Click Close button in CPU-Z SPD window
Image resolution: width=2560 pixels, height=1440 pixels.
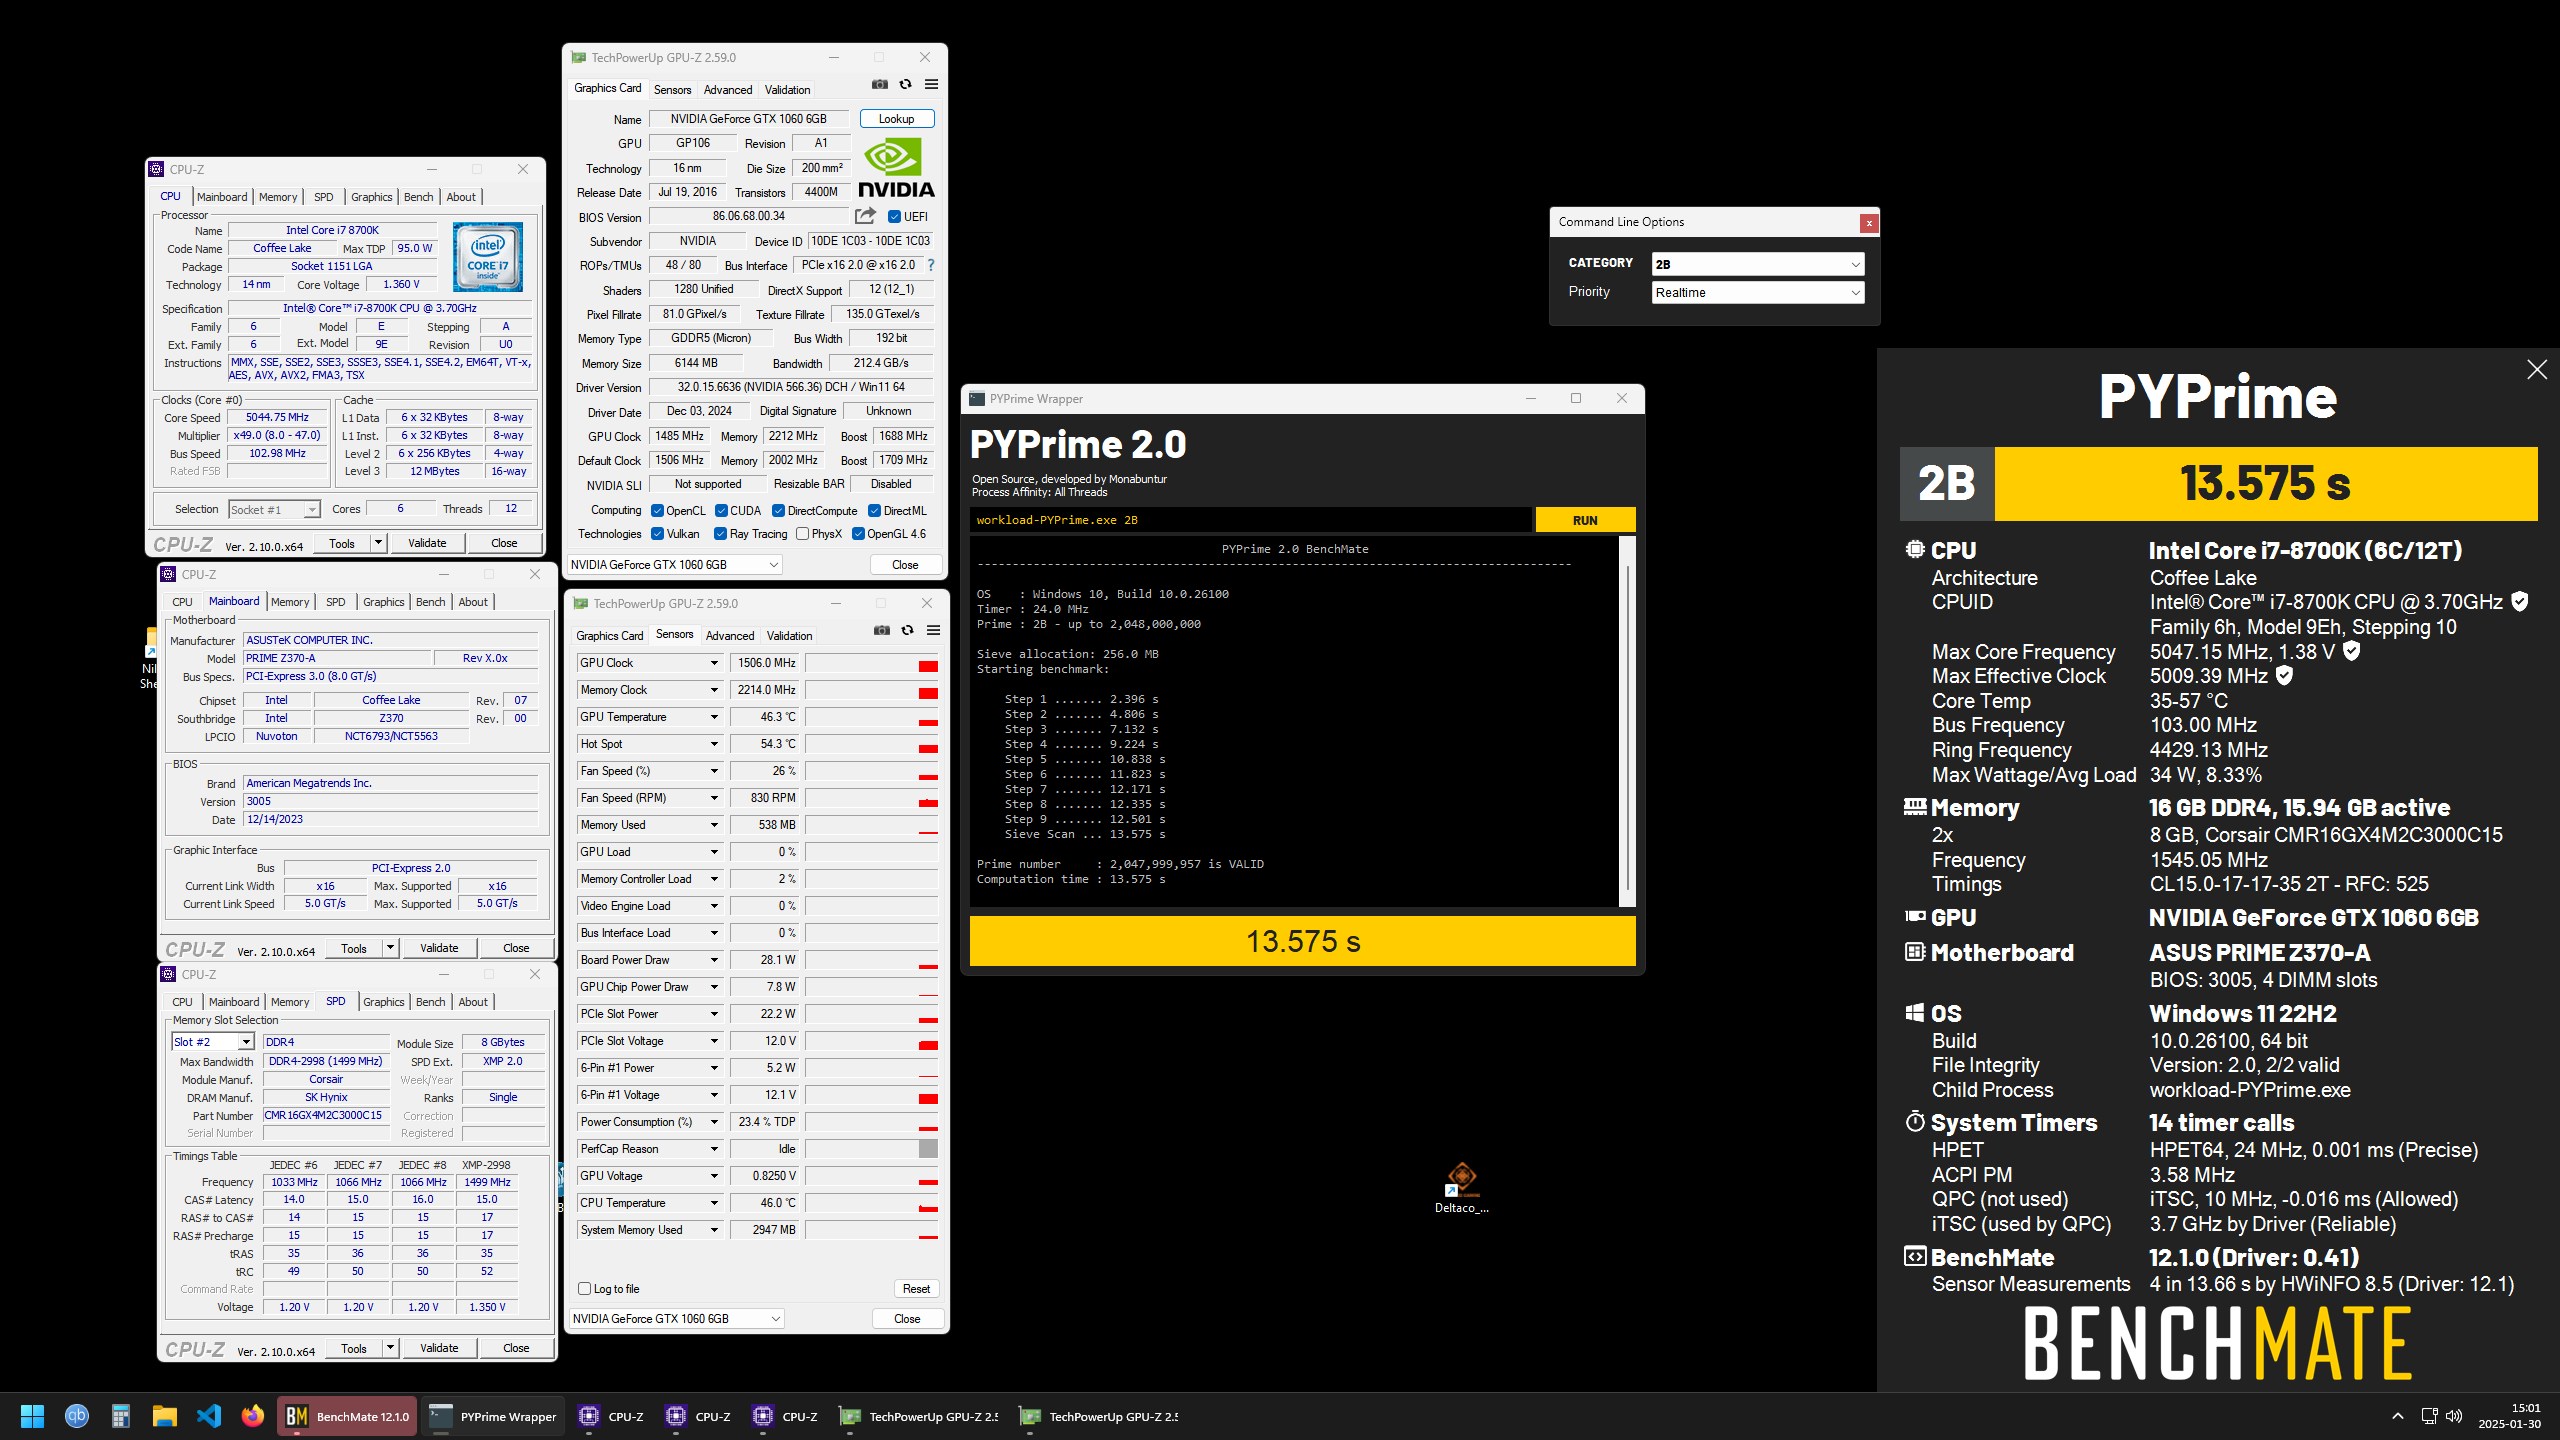tap(516, 1348)
